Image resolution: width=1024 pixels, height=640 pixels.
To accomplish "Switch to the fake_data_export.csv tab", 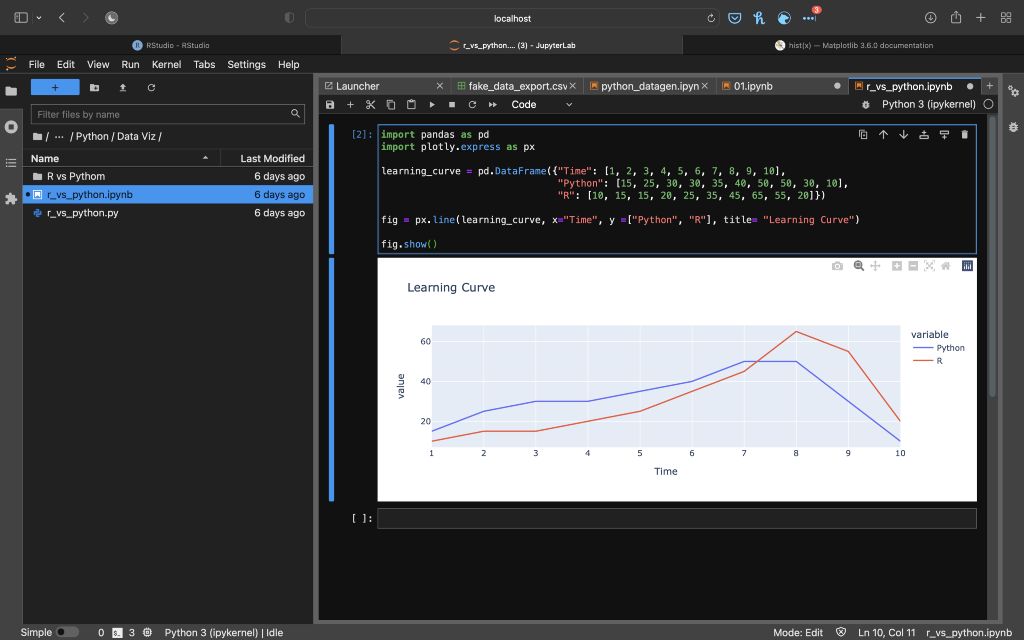I will click(x=517, y=86).
